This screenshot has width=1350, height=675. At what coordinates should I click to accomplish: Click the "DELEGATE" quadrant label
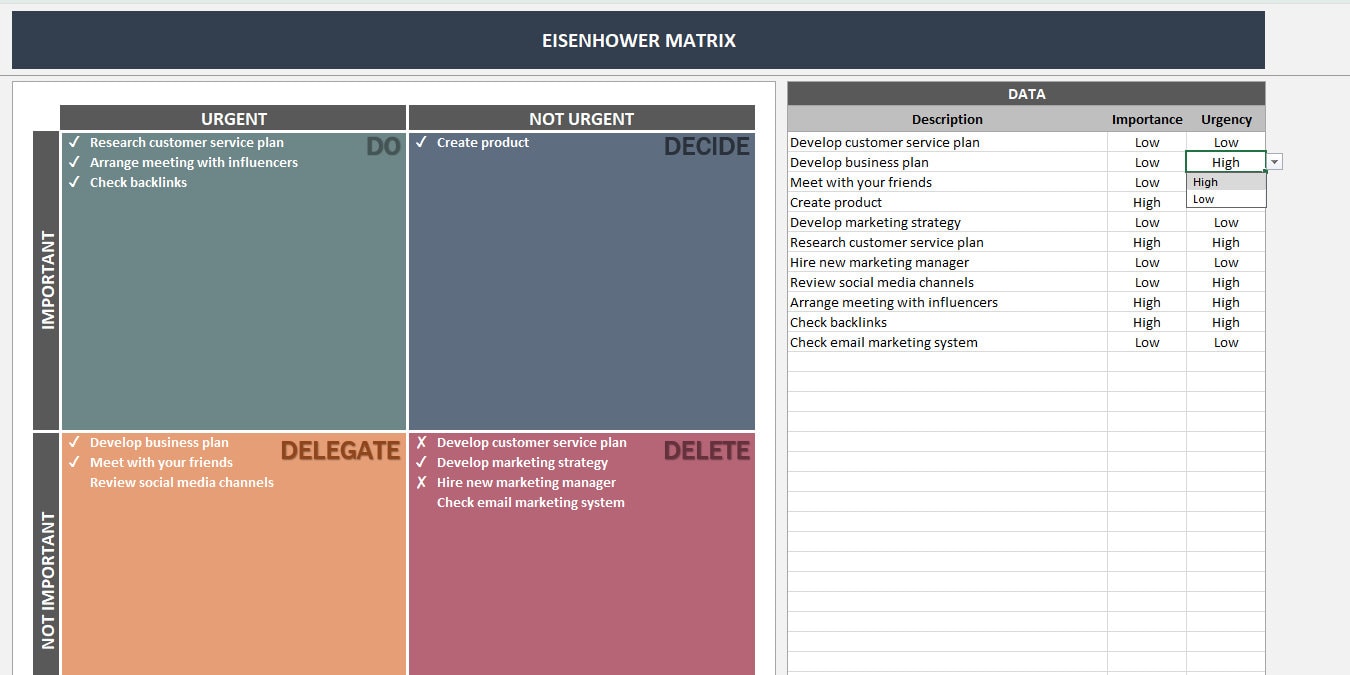click(341, 451)
